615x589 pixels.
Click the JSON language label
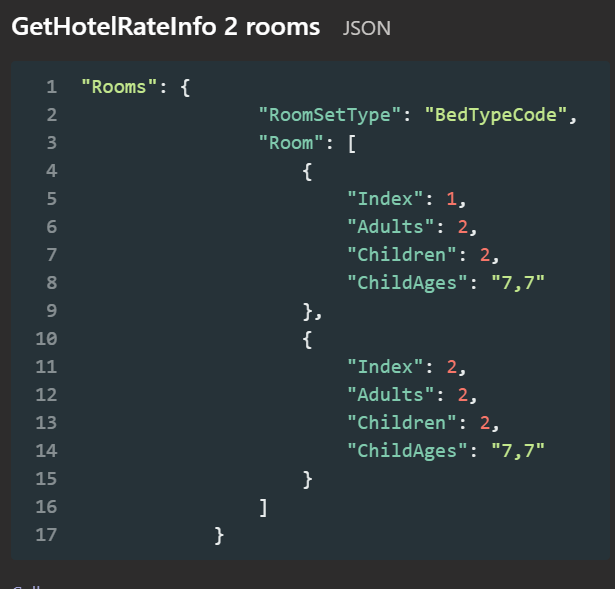tap(367, 28)
